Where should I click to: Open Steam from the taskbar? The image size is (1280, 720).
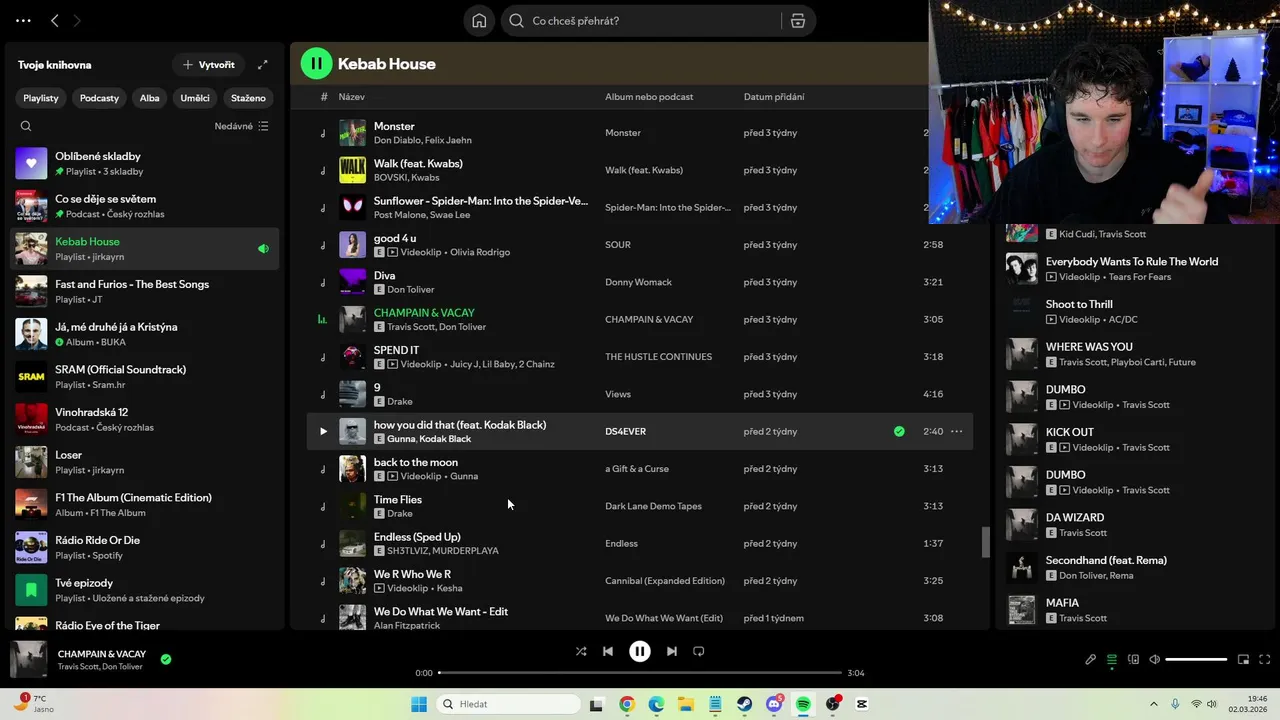[x=745, y=704]
